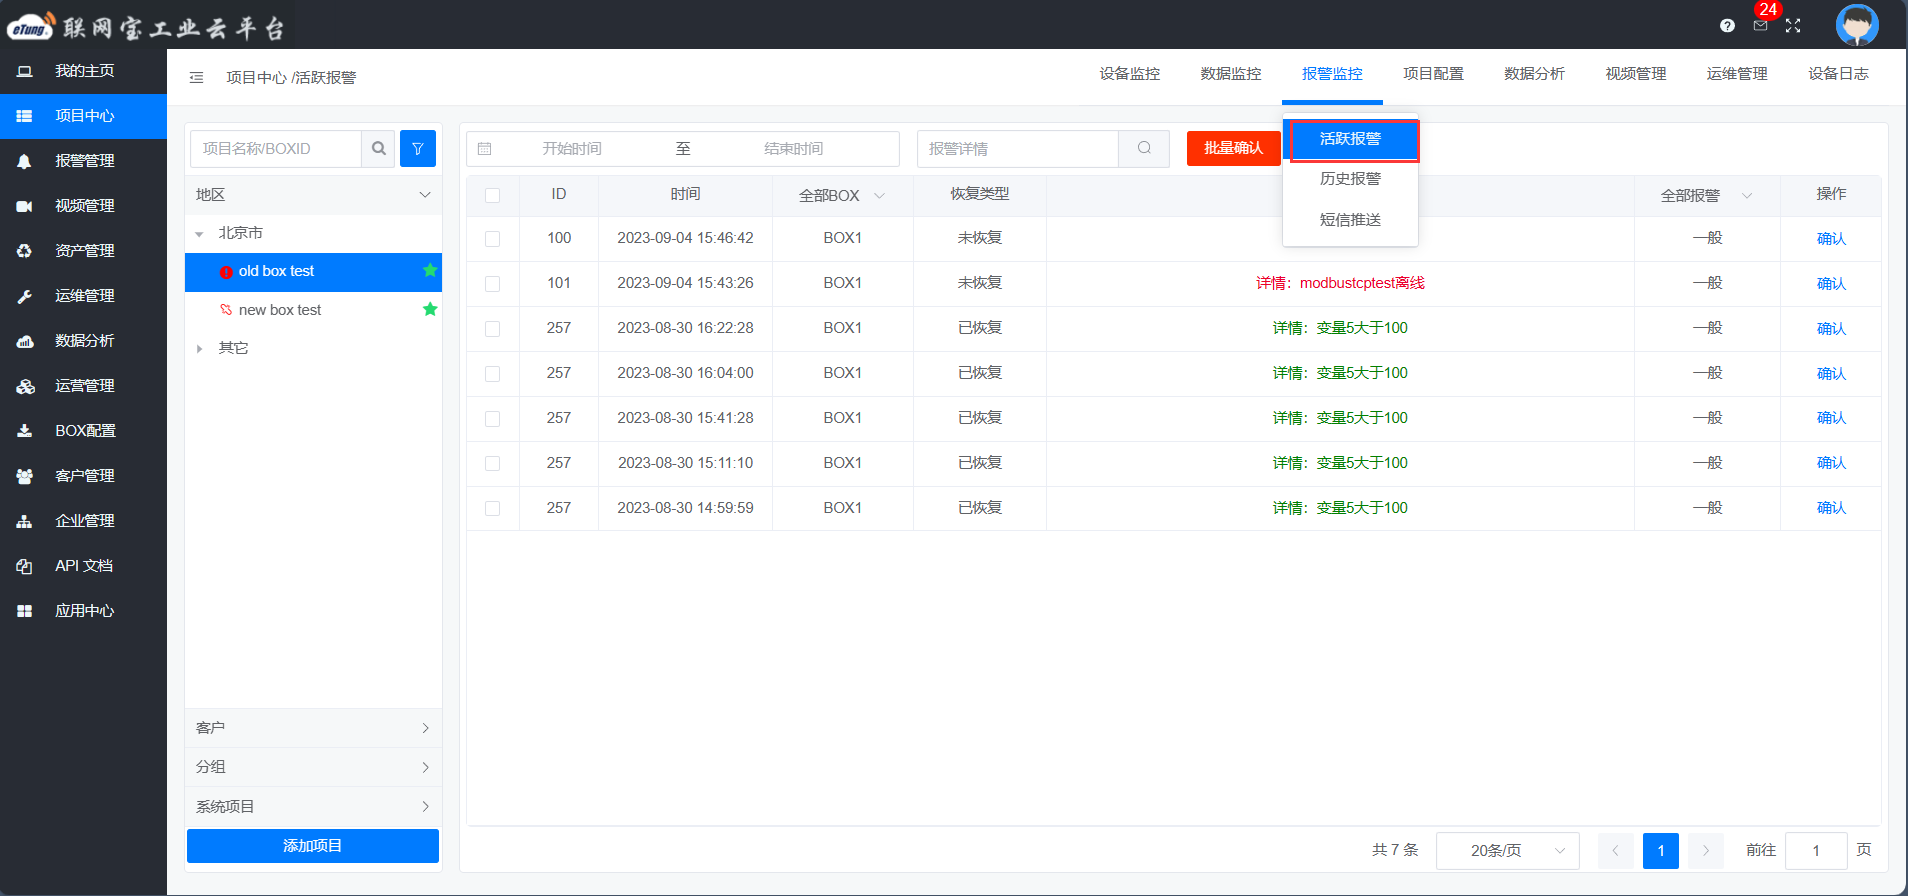This screenshot has height=896, width=1908.
Task: Open 资产管理 in the sidebar
Action: coord(83,251)
